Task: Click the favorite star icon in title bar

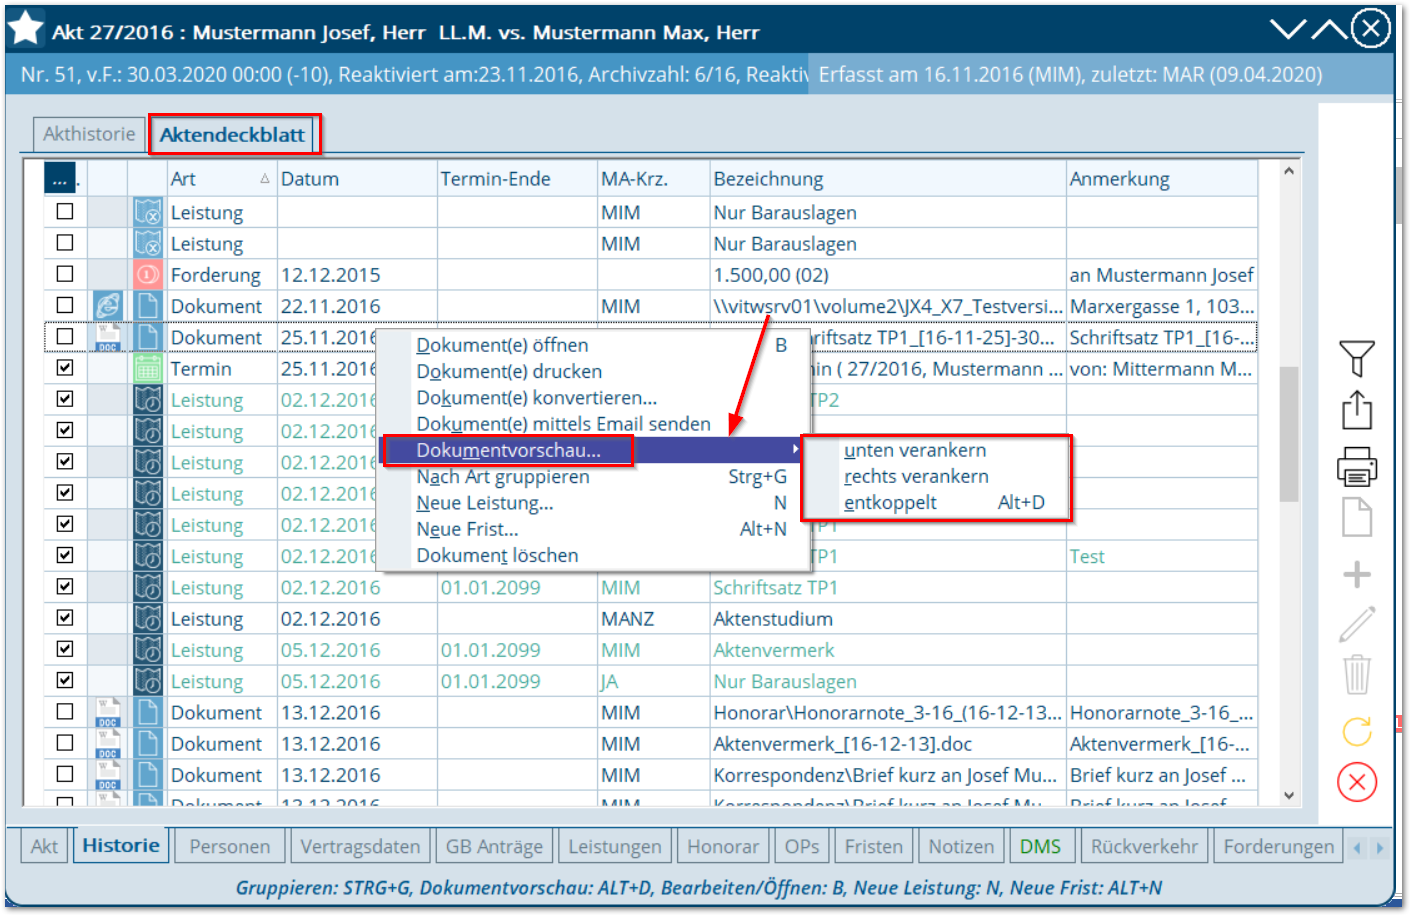Action: click(x=26, y=28)
